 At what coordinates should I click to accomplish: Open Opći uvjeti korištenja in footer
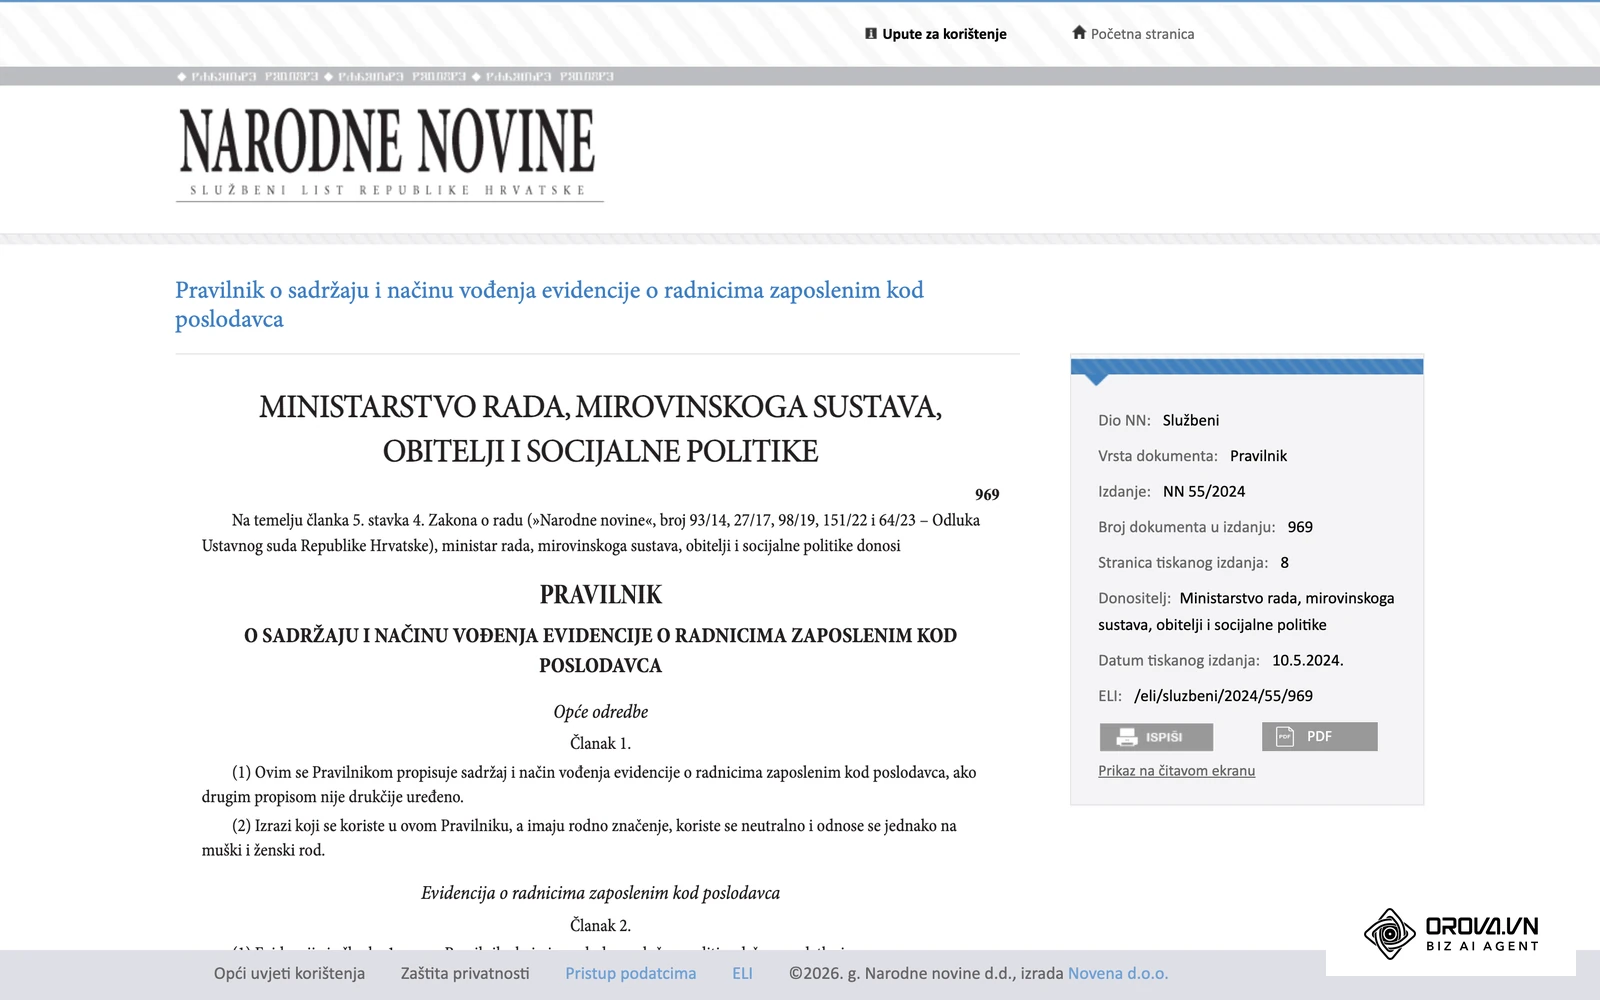point(289,973)
